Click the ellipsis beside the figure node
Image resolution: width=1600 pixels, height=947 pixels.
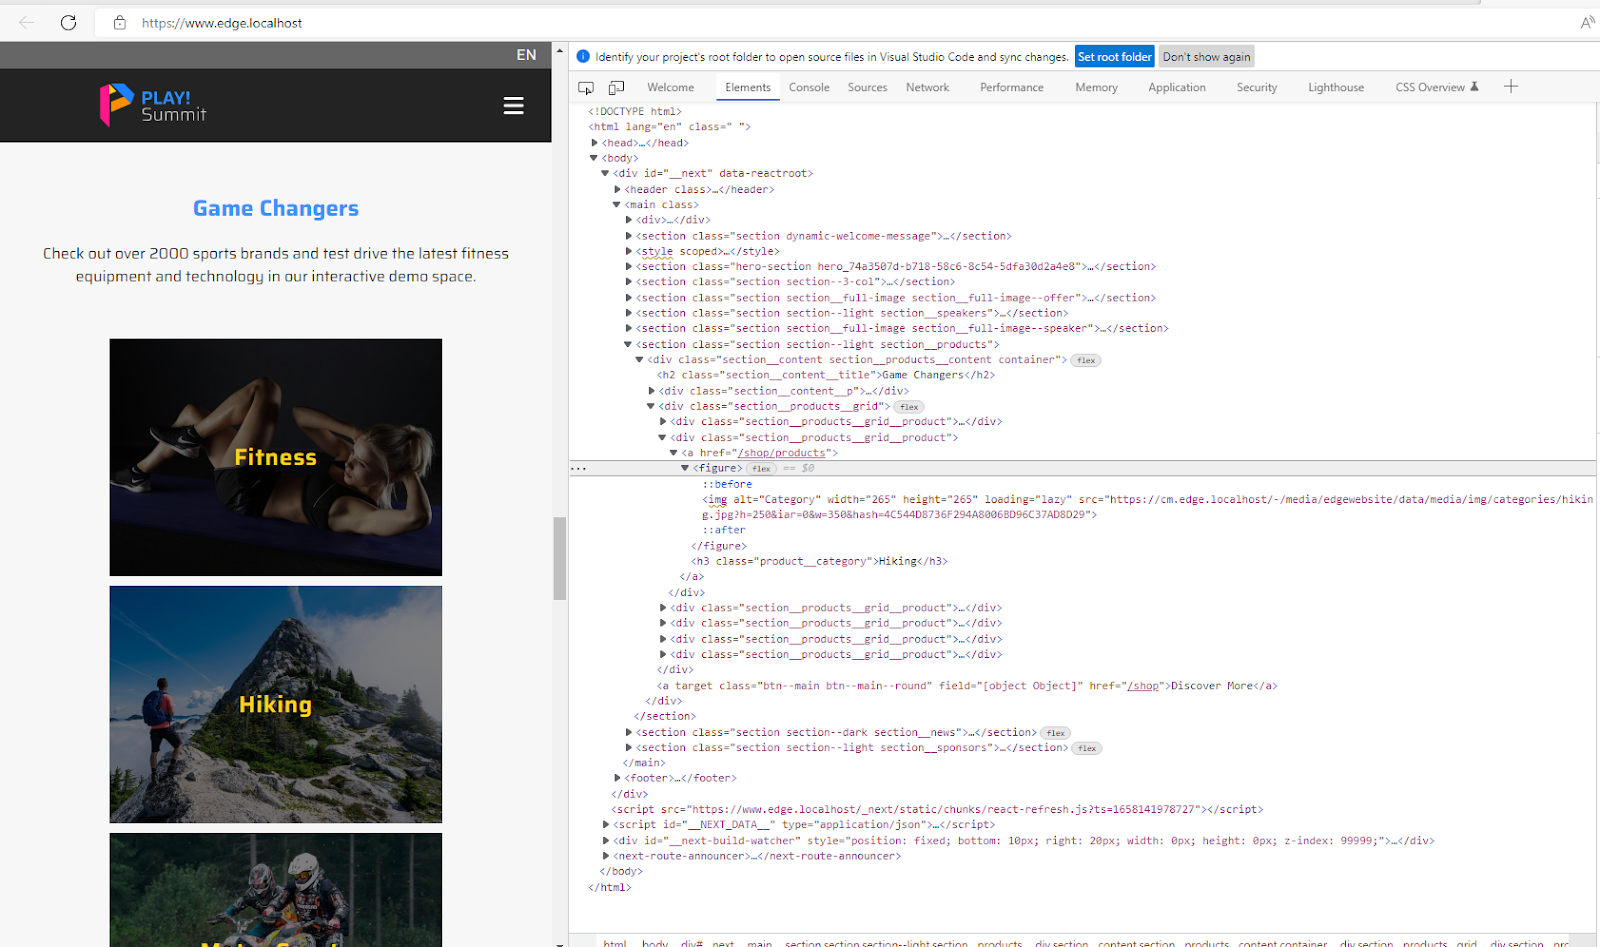point(579,468)
